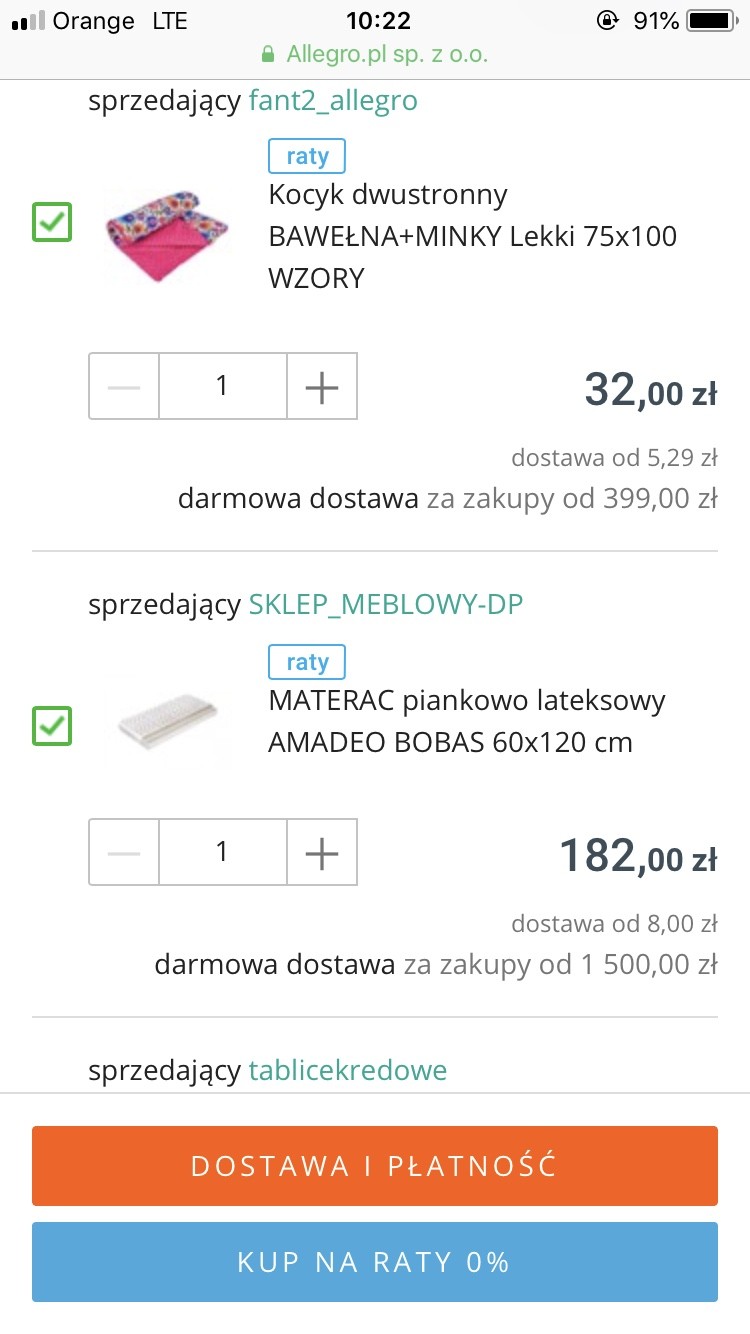Tap the raty badge above MATERAC piankowo
Screen dimensions: 750x1334
[306, 662]
